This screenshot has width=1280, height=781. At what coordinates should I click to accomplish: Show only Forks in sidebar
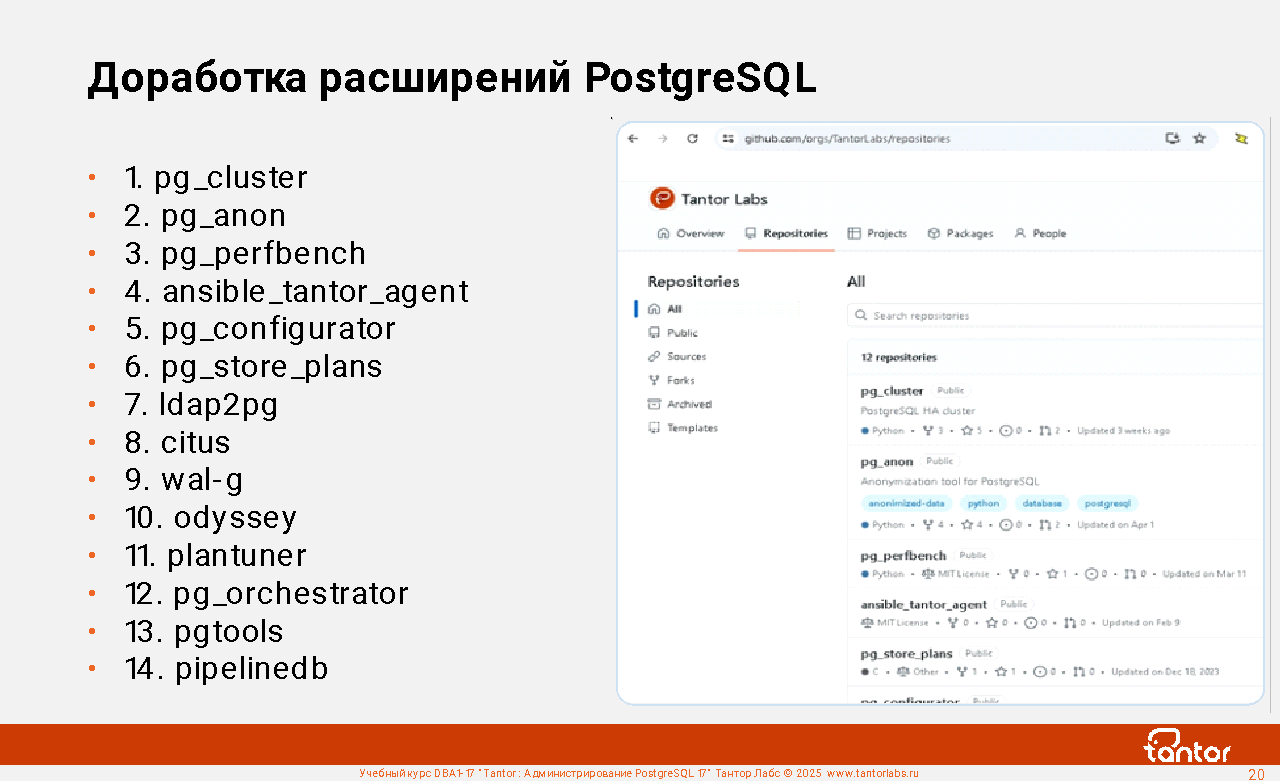click(x=680, y=380)
